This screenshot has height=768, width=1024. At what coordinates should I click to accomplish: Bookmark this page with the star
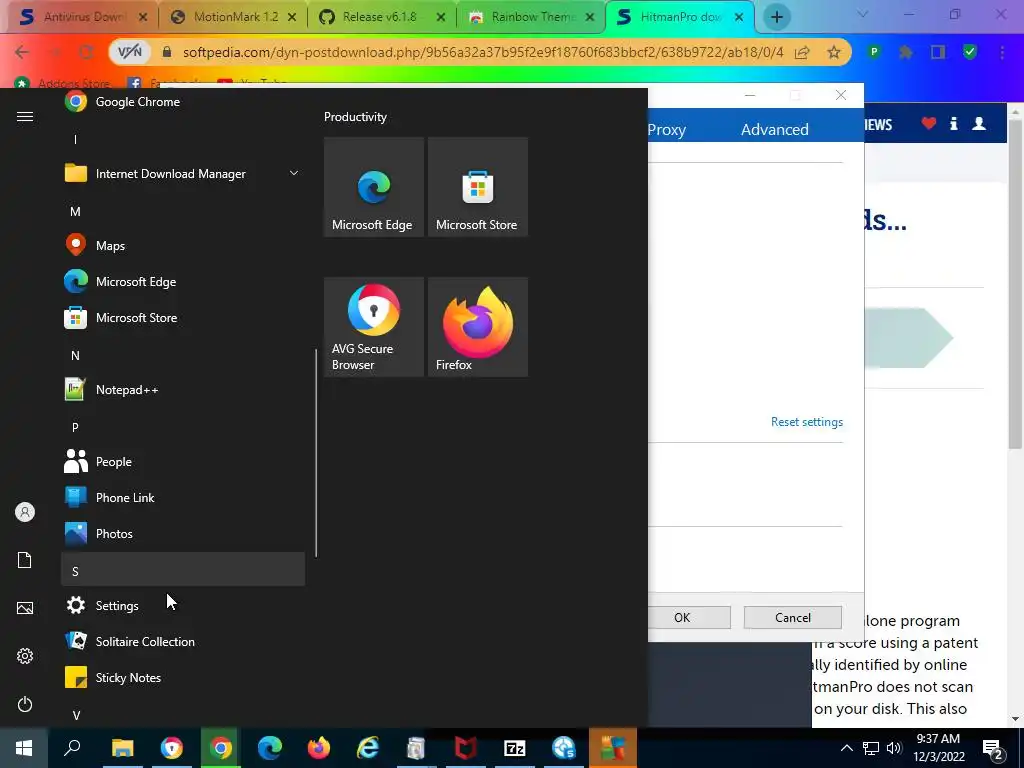(834, 52)
